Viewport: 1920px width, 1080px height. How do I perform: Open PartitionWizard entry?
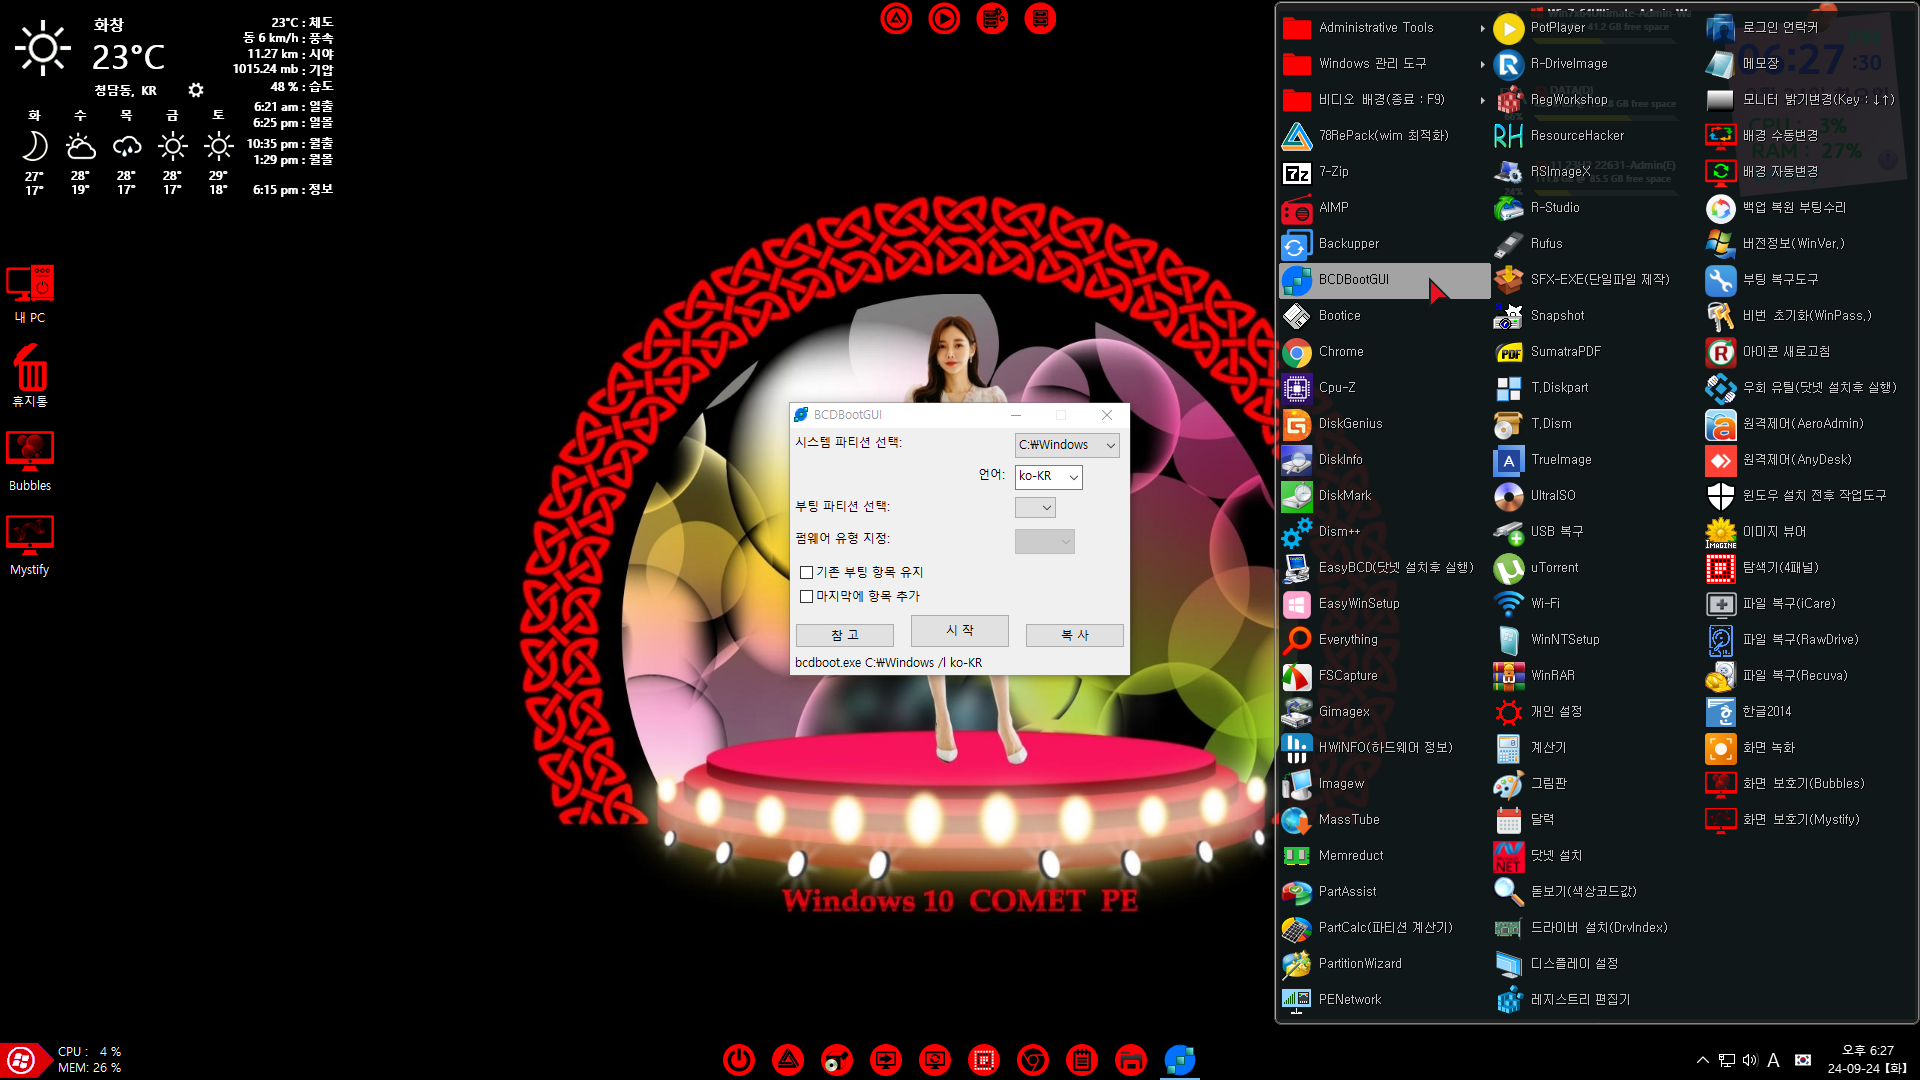pyautogui.click(x=1384, y=964)
